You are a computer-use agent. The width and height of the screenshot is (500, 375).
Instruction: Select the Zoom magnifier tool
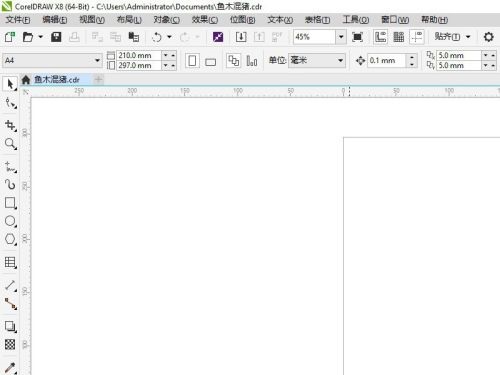tap(10, 144)
